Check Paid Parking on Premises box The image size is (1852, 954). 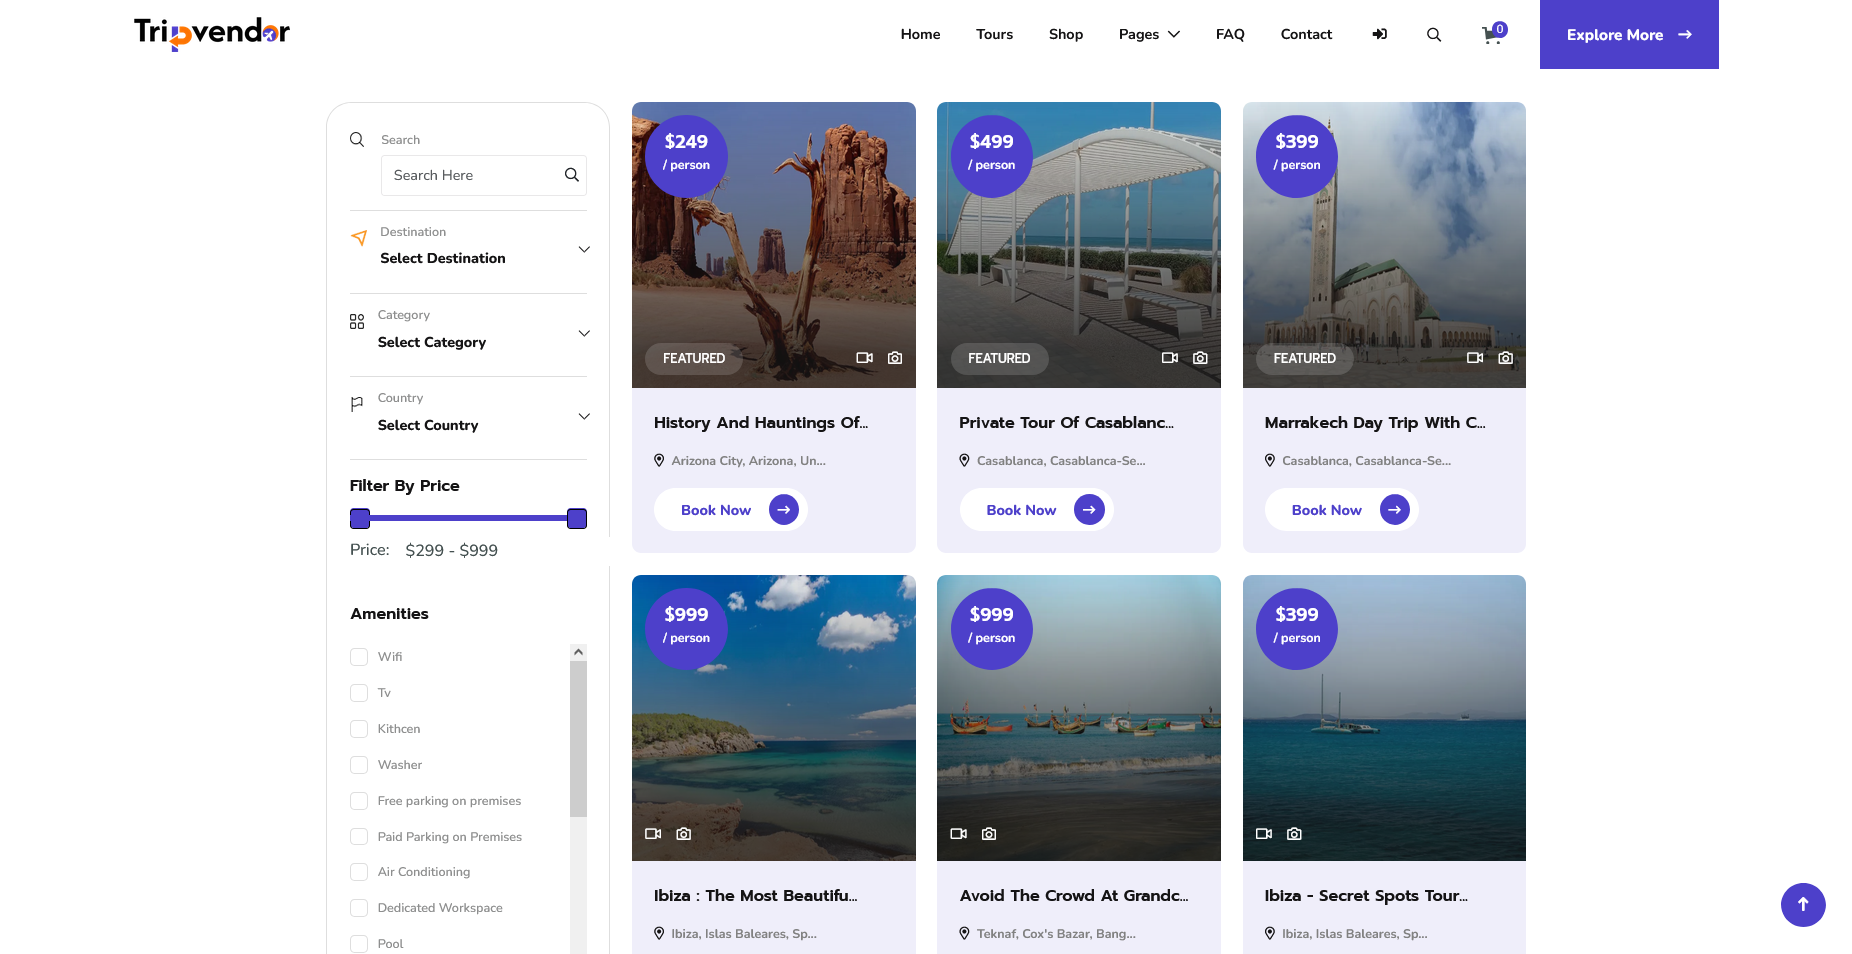click(x=359, y=837)
